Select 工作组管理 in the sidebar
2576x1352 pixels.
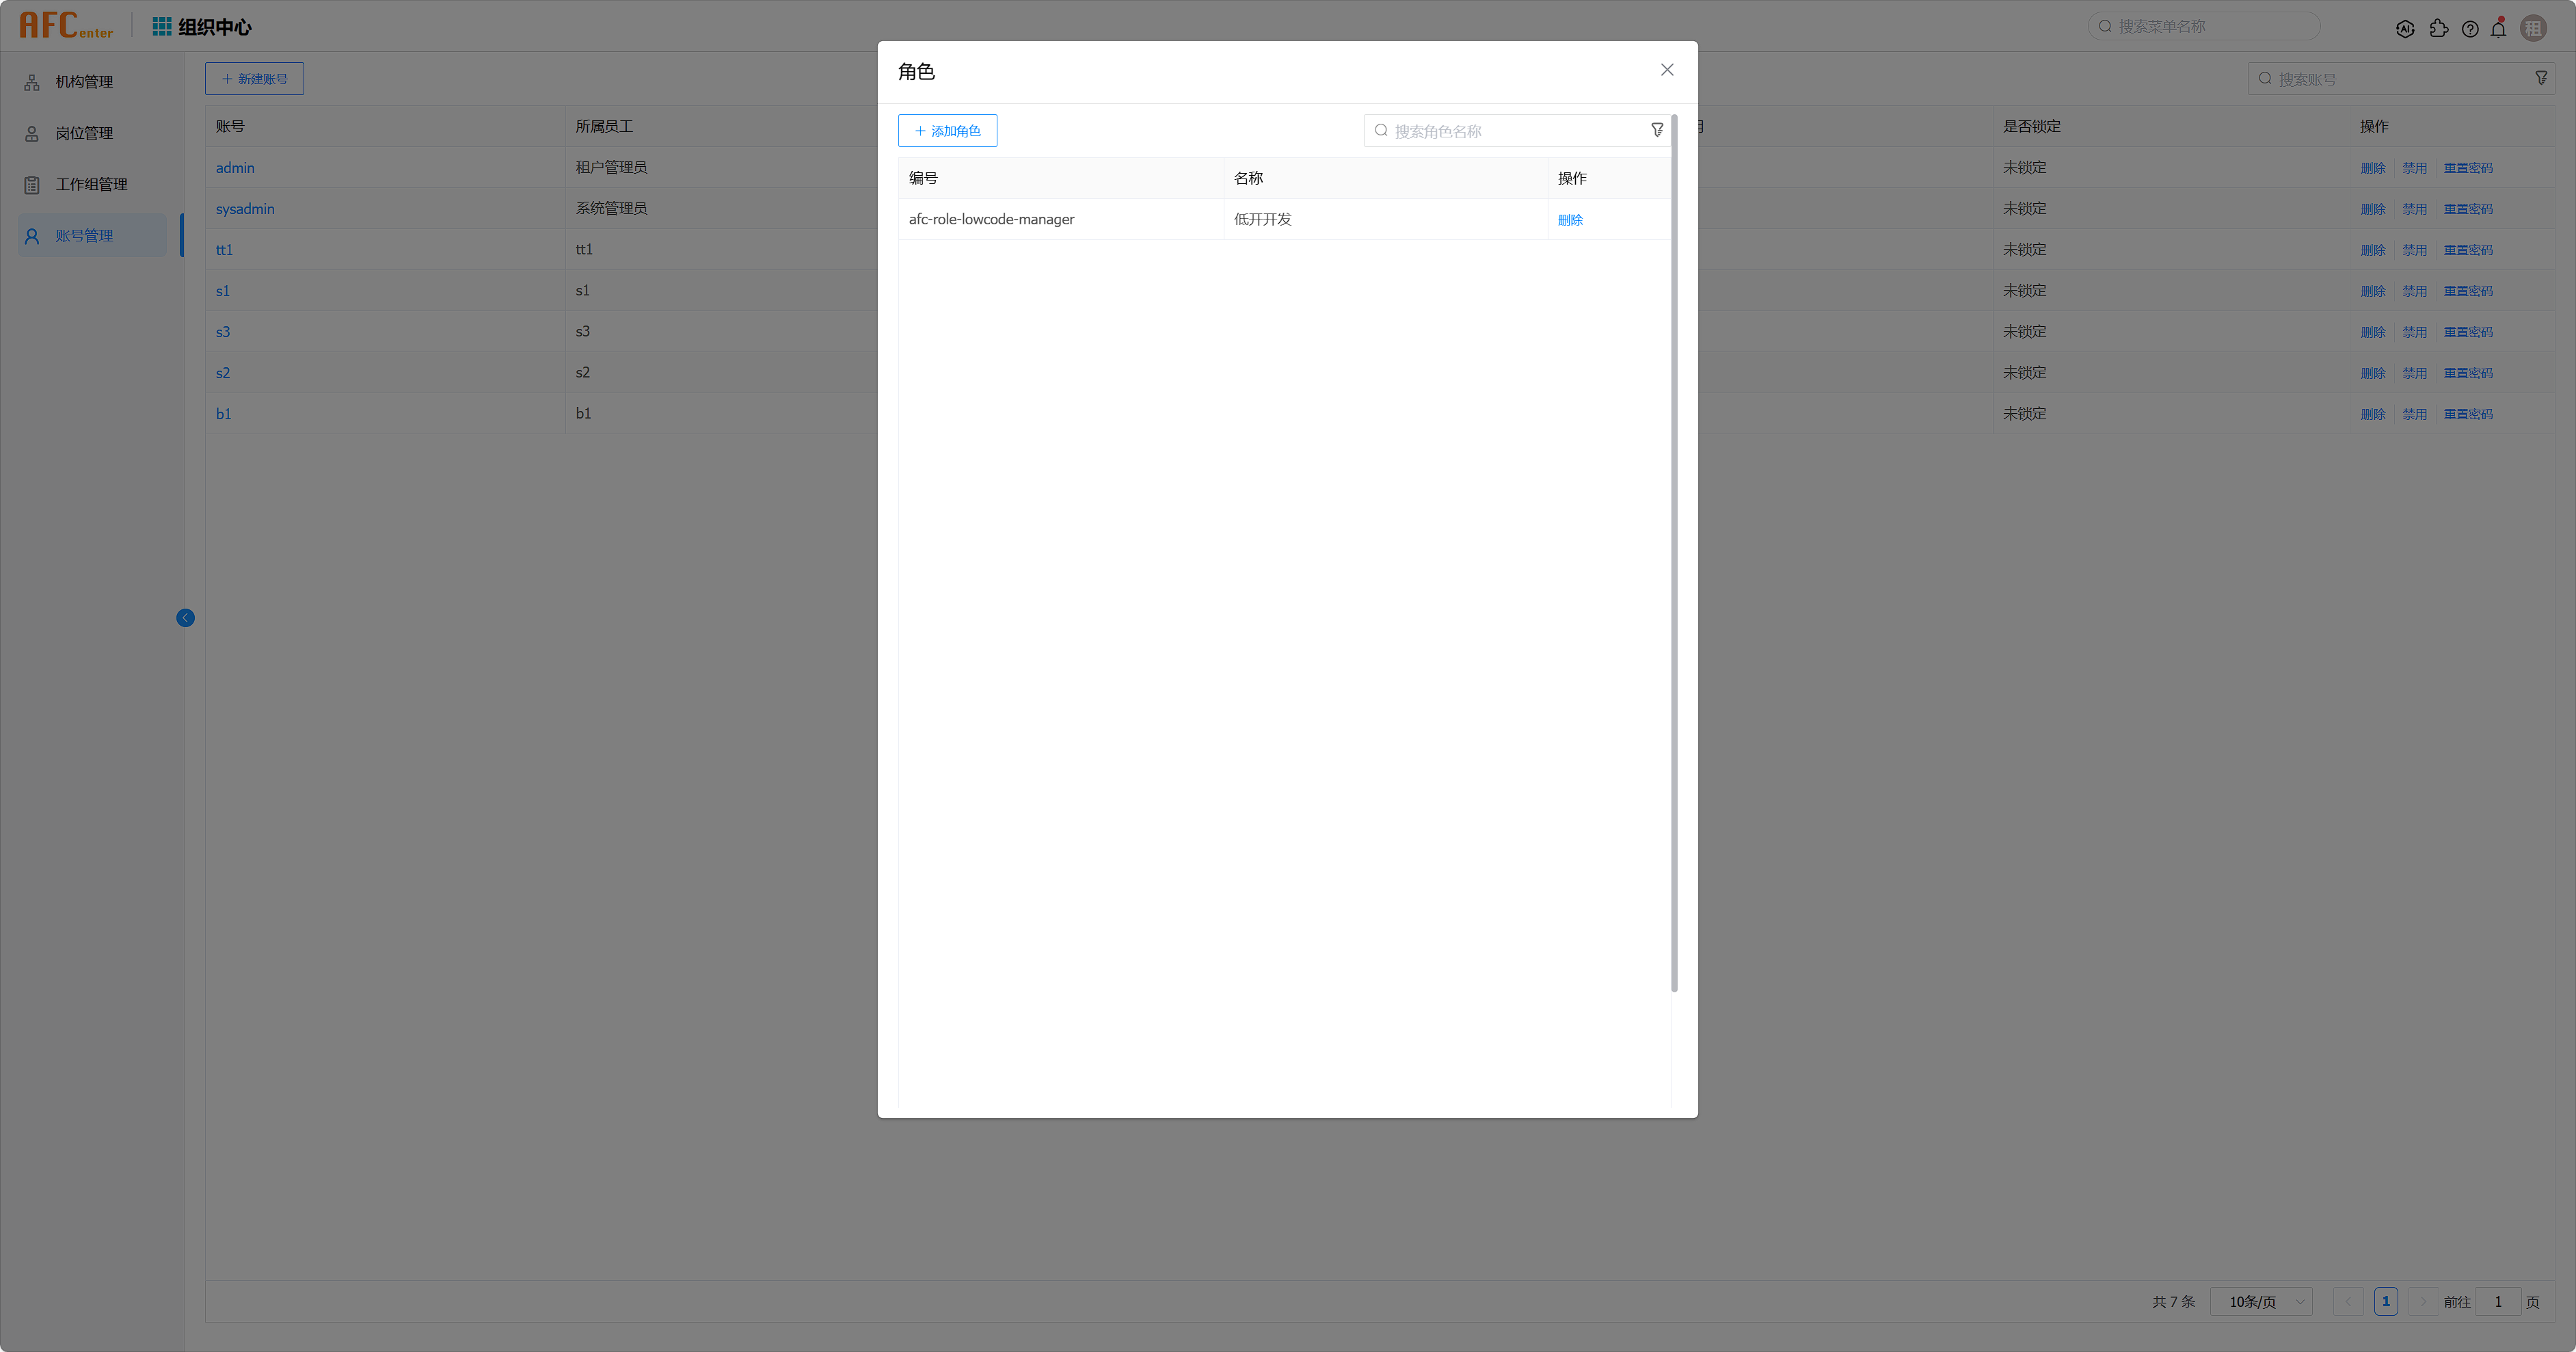click(91, 184)
